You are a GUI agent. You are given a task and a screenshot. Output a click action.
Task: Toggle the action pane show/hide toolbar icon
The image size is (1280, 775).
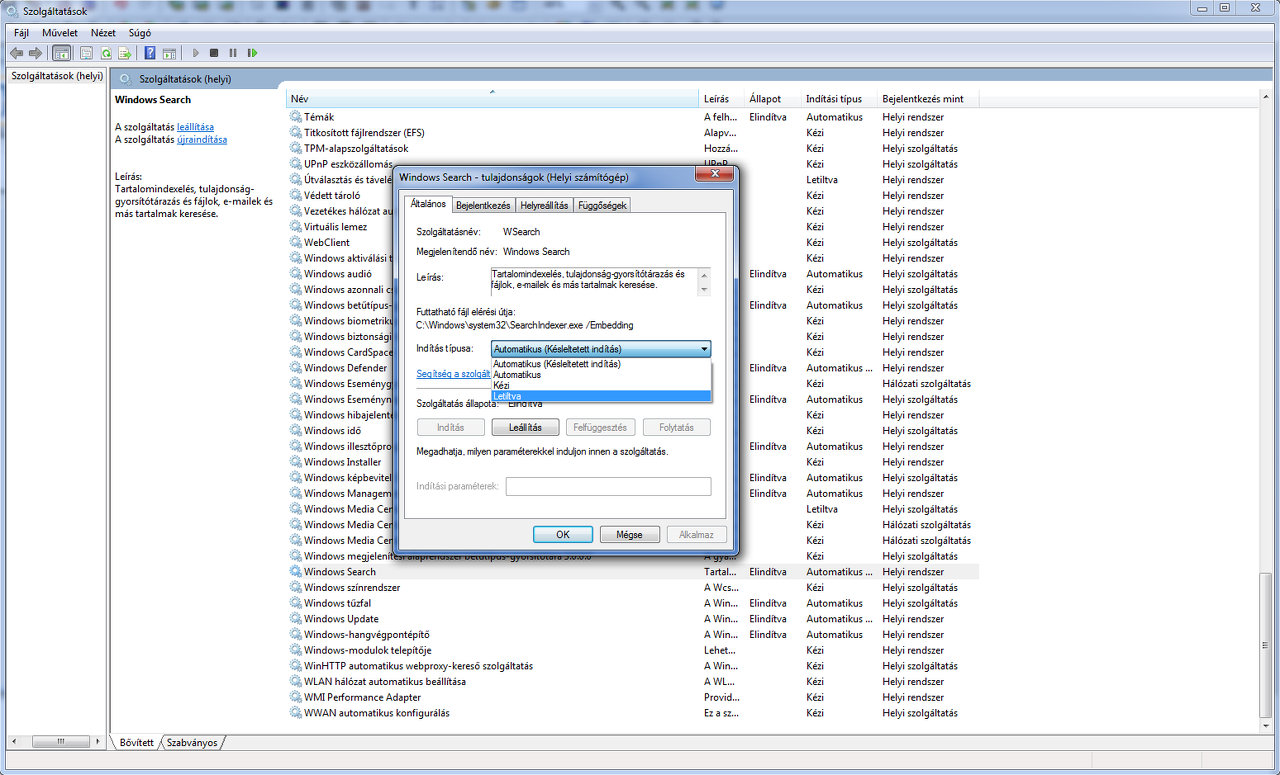[169, 53]
